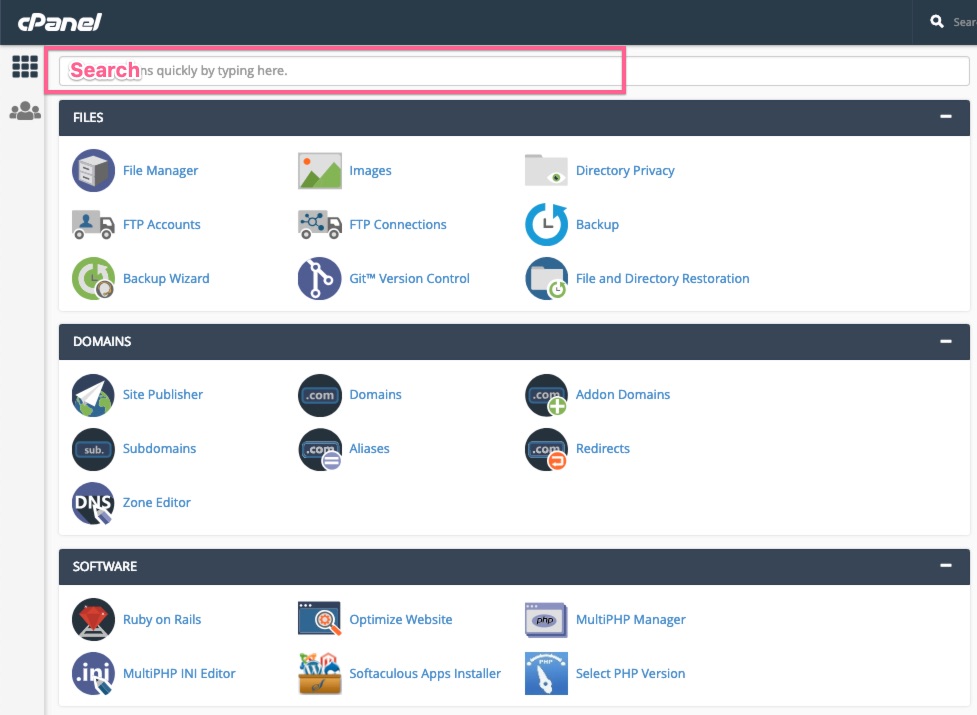Collapse the FILES section

pos(946,116)
